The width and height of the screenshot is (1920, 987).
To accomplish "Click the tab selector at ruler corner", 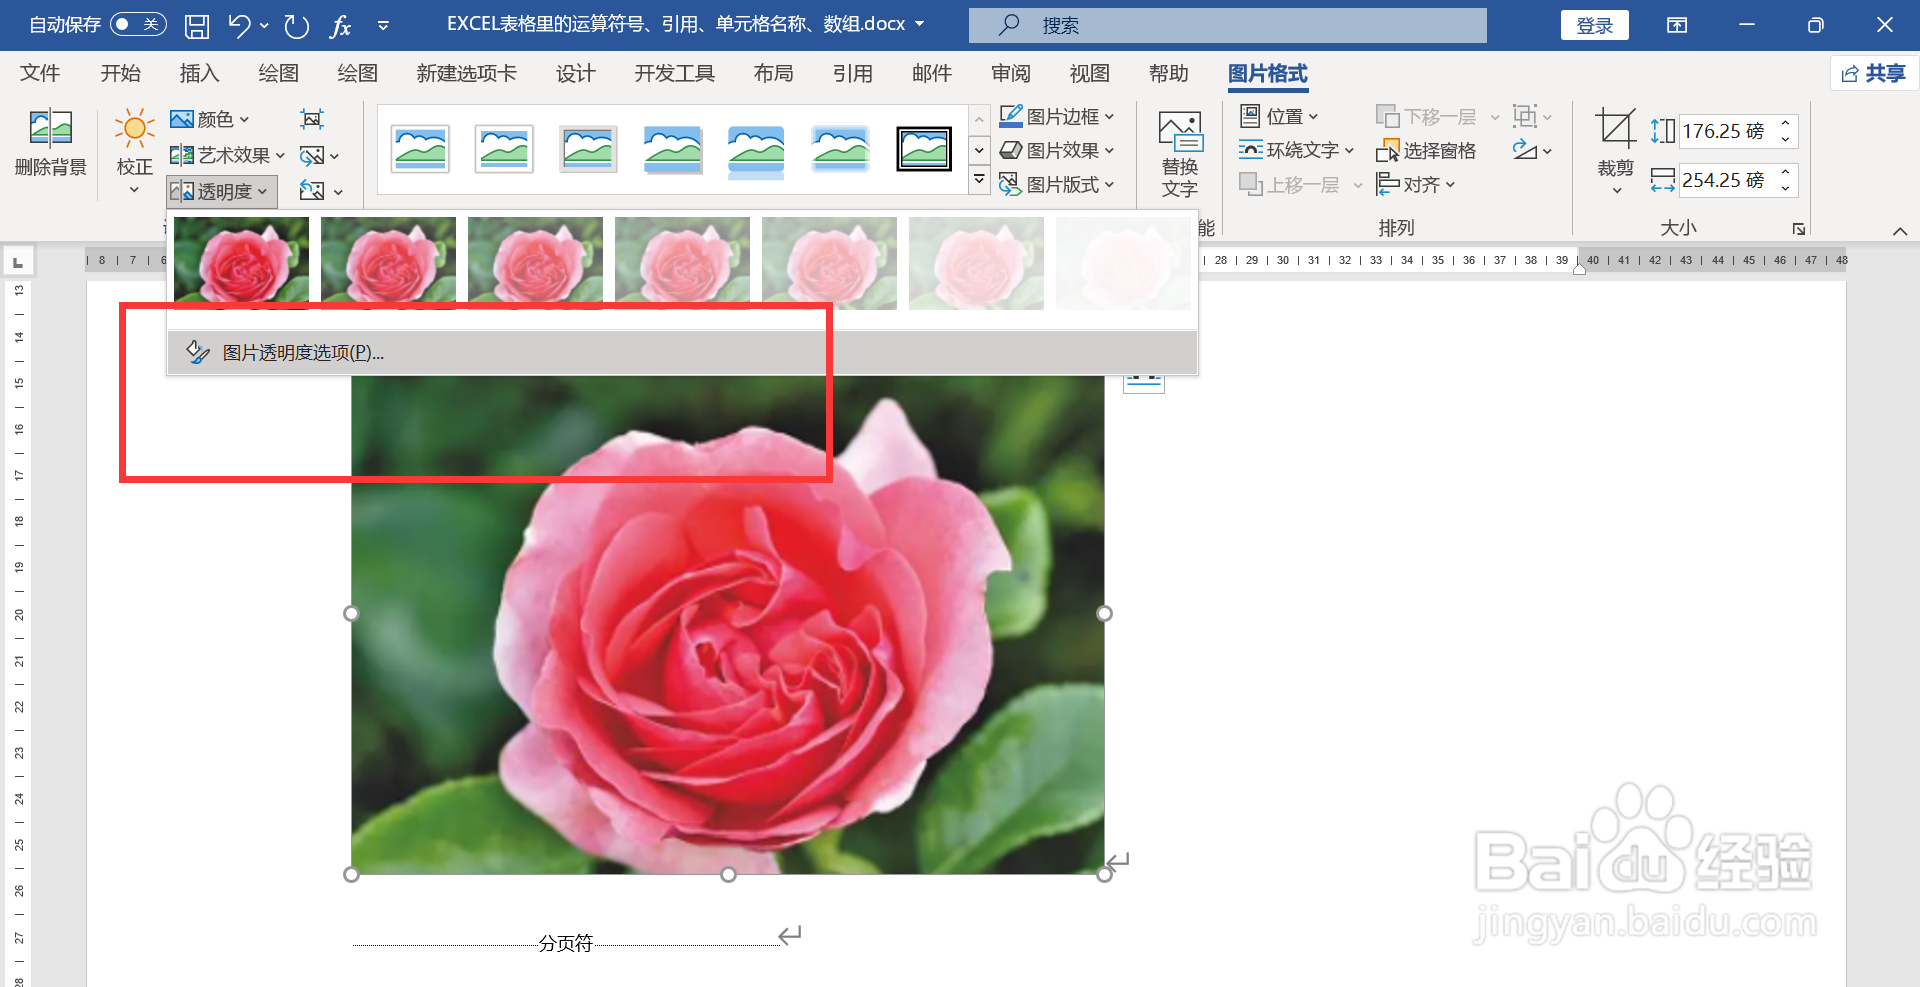I will [x=18, y=262].
